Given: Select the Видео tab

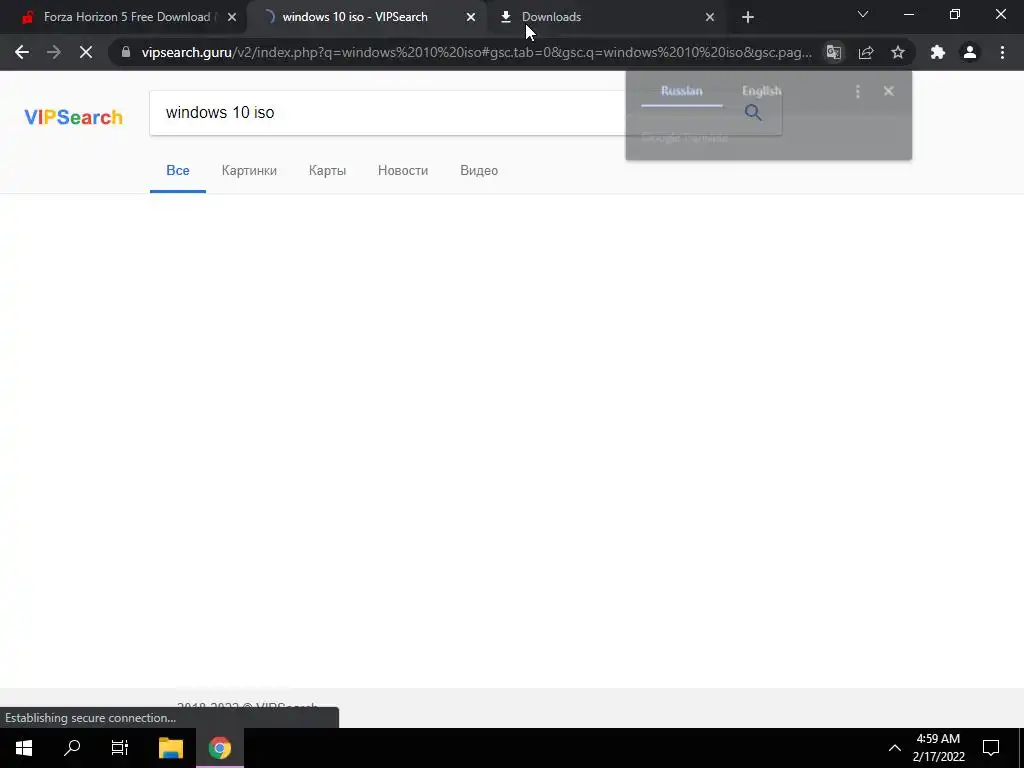Looking at the screenshot, I should (479, 170).
